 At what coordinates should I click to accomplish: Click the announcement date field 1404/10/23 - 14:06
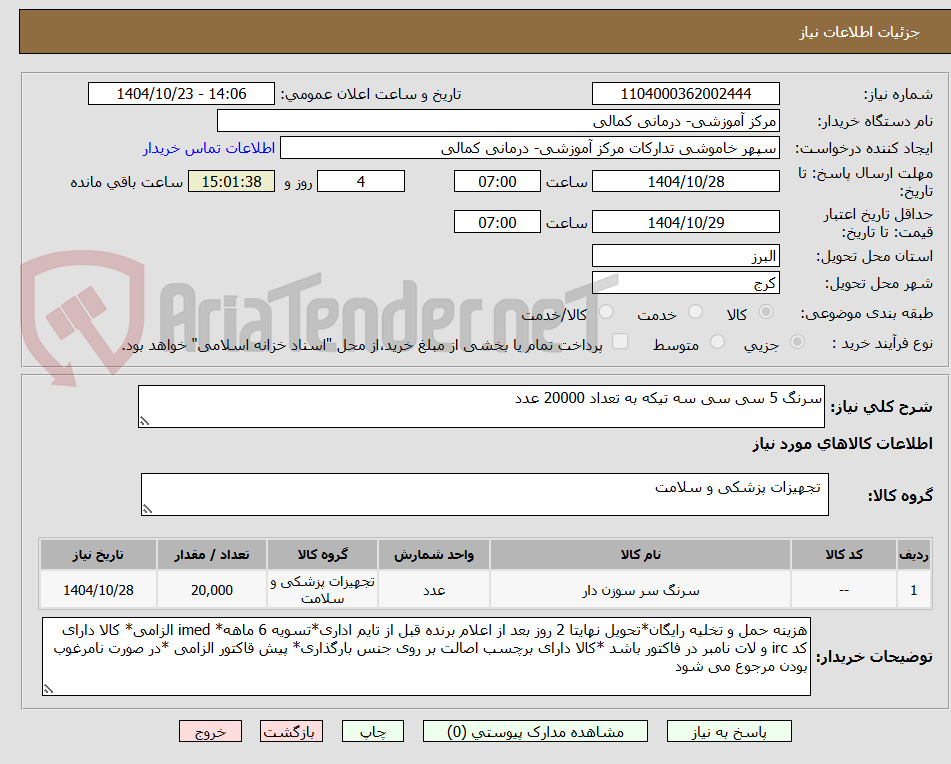[x=181, y=94]
